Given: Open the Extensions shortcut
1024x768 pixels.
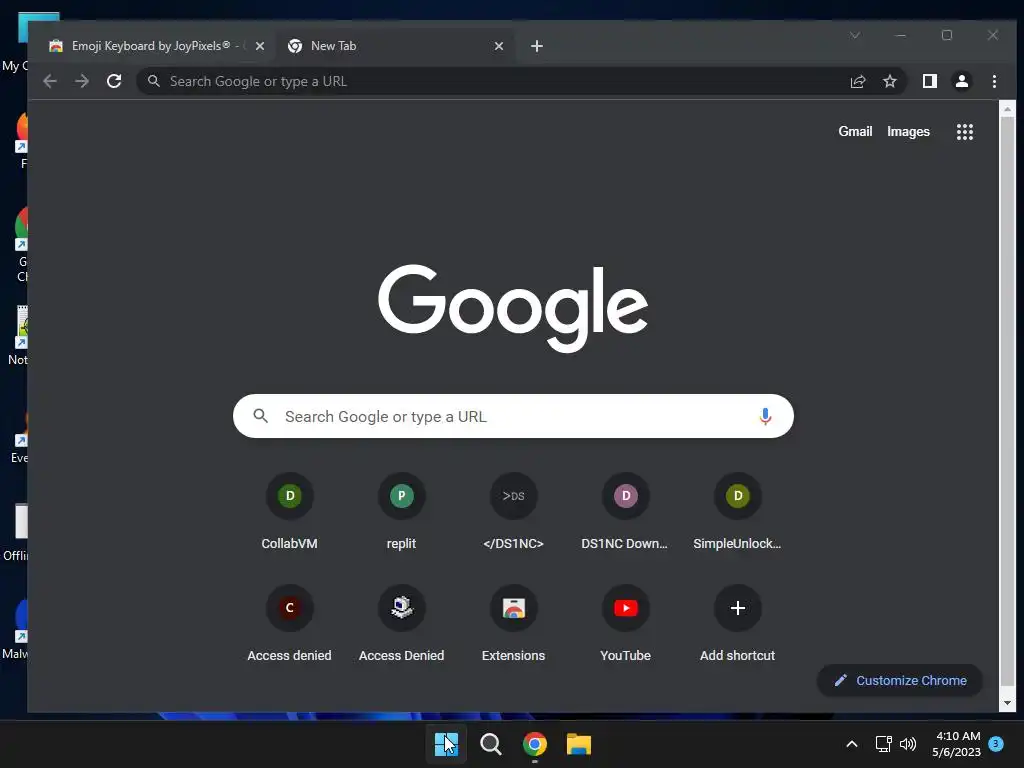Looking at the screenshot, I should coord(513,624).
